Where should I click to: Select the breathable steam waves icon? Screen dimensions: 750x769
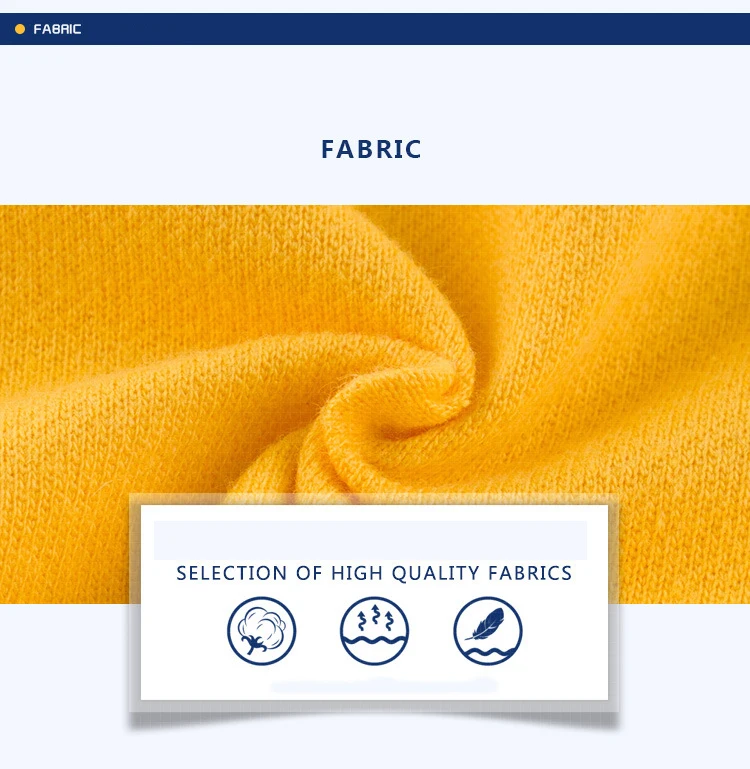(374, 631)
